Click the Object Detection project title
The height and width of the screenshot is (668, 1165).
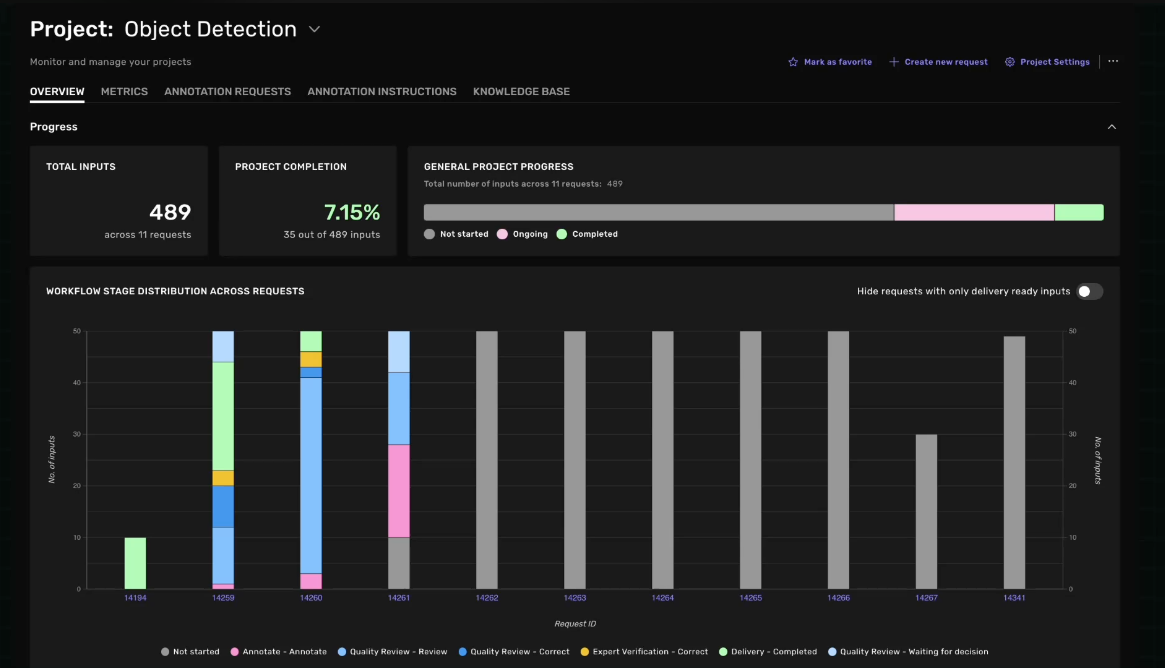[x=210, y=29]
